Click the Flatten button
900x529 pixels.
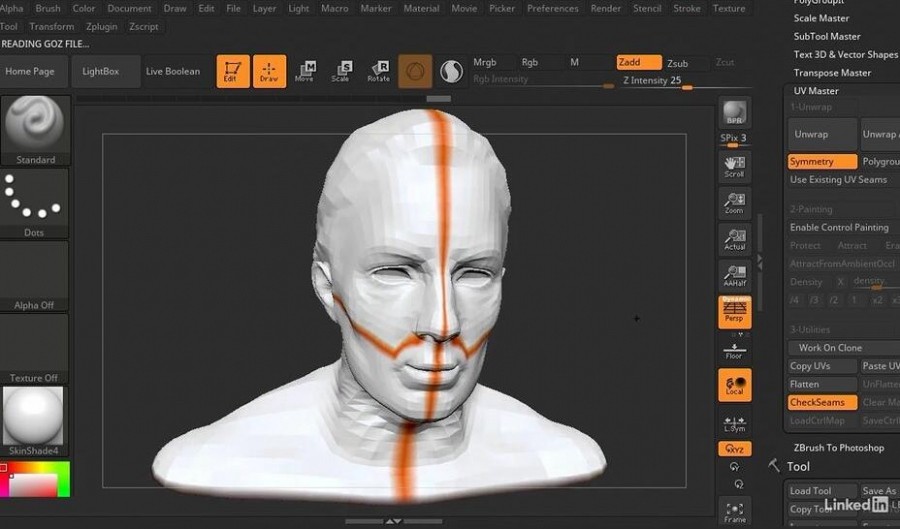click(823, 384)
